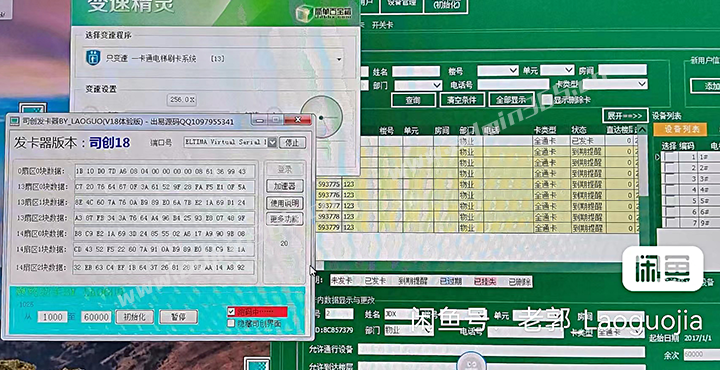Open 使用说明 usage instructions button
The height and width of the screenshot is (370, 720).
[285, 203]
